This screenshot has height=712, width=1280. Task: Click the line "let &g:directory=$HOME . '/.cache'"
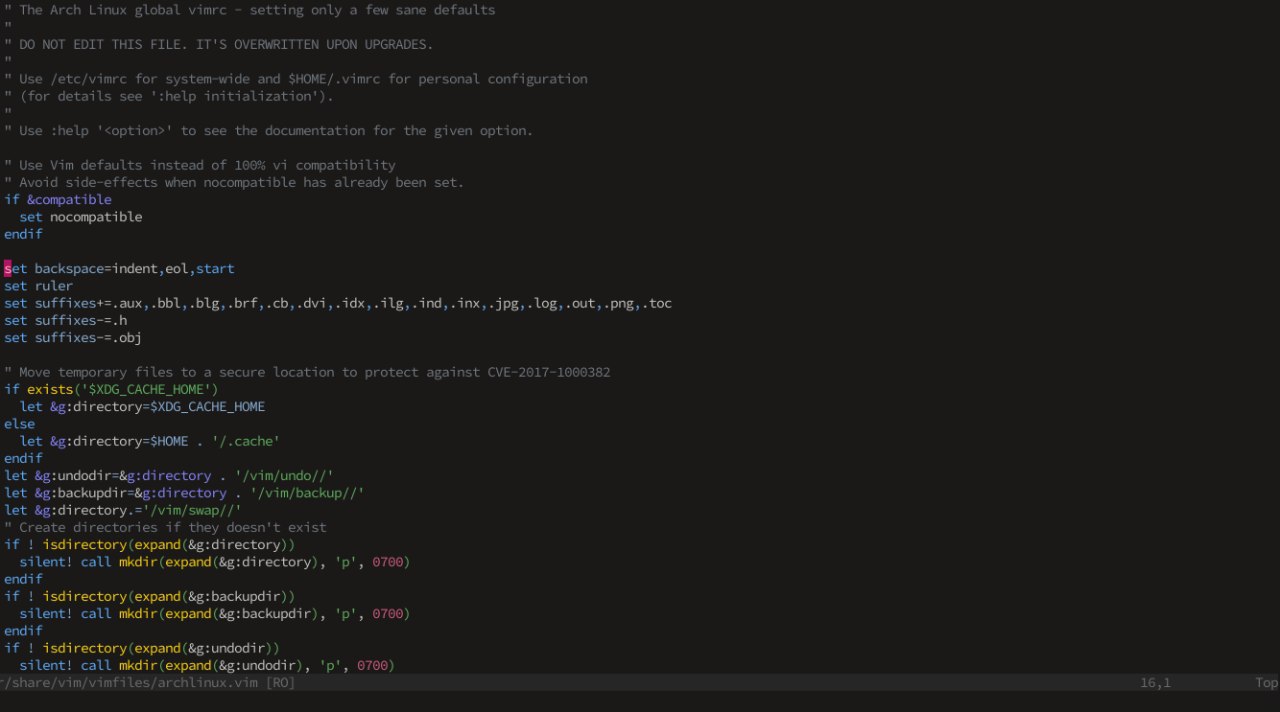[150, 441]
